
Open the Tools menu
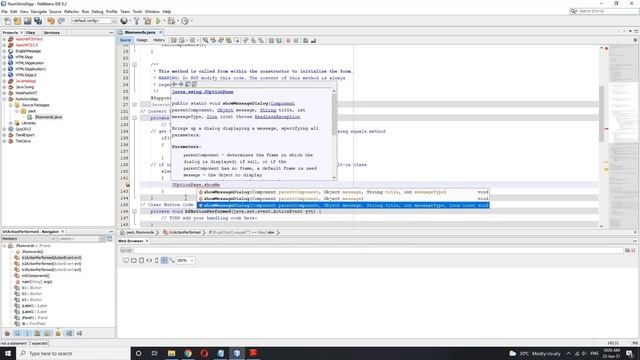tap(137, 11)
